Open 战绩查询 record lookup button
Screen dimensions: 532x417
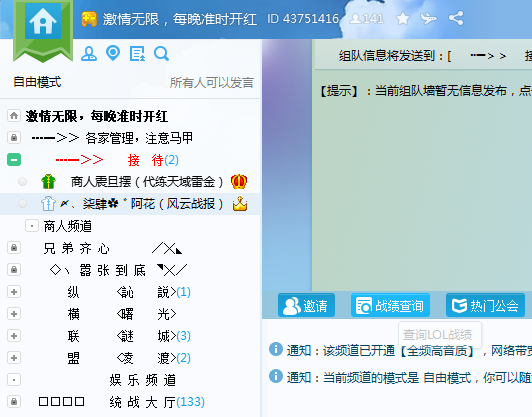pyautogui.click(x=391, y=305)
